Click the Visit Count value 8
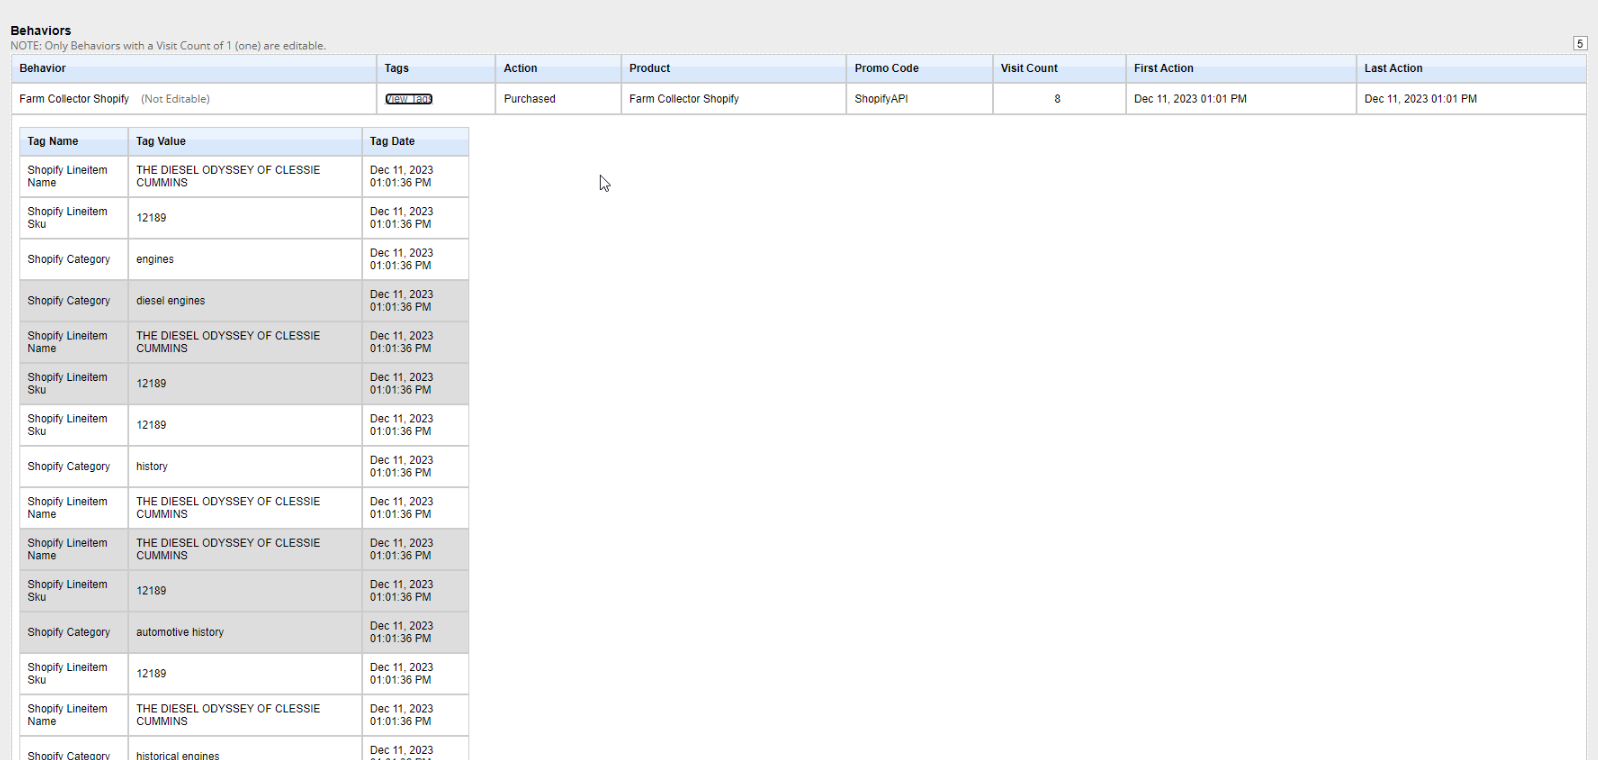Viewport: 1598px width, 760px height. pos(1057,99)
